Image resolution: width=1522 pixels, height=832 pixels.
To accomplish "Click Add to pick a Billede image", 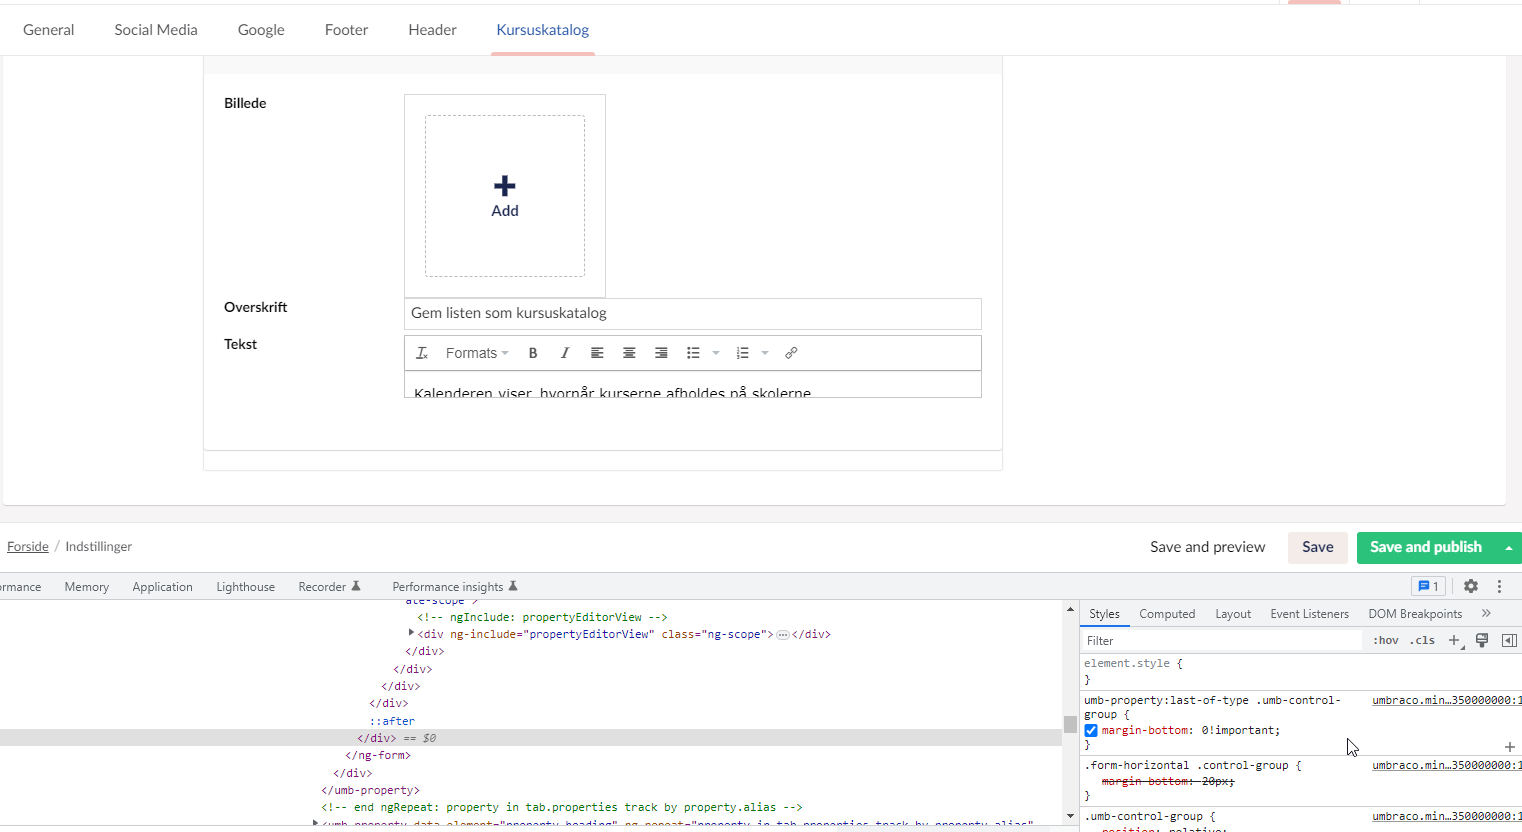I will tap(504, 195).
